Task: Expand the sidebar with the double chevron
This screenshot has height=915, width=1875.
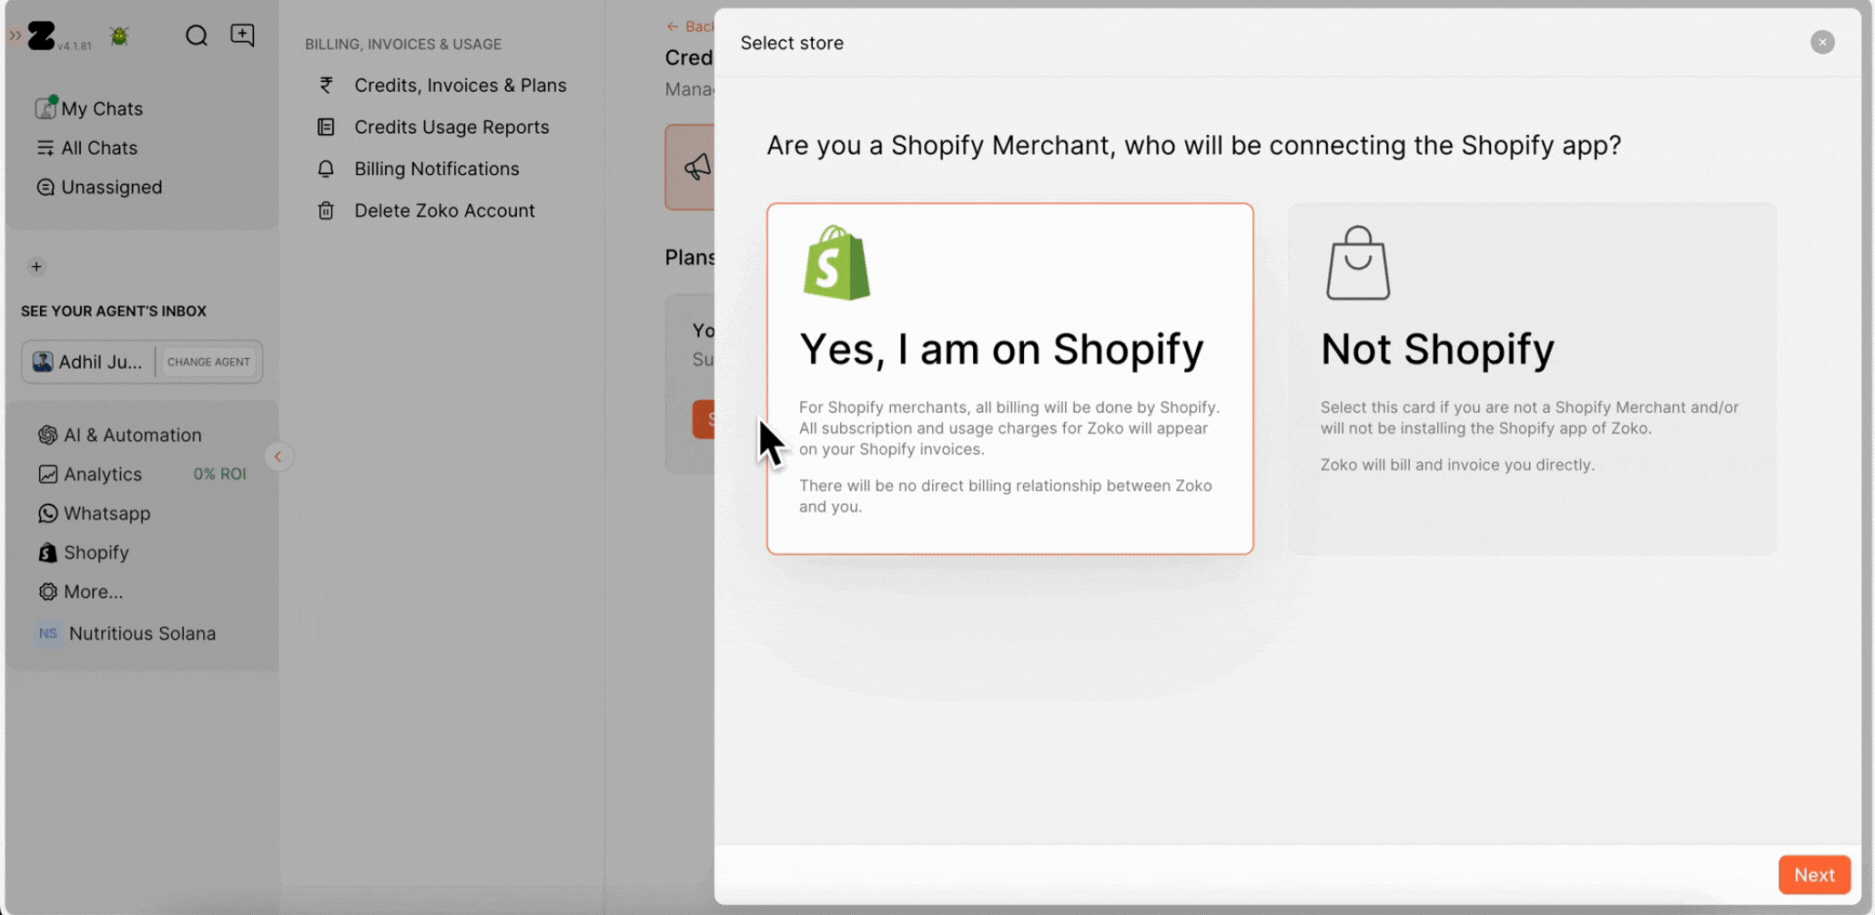Action: pos(15,35)
